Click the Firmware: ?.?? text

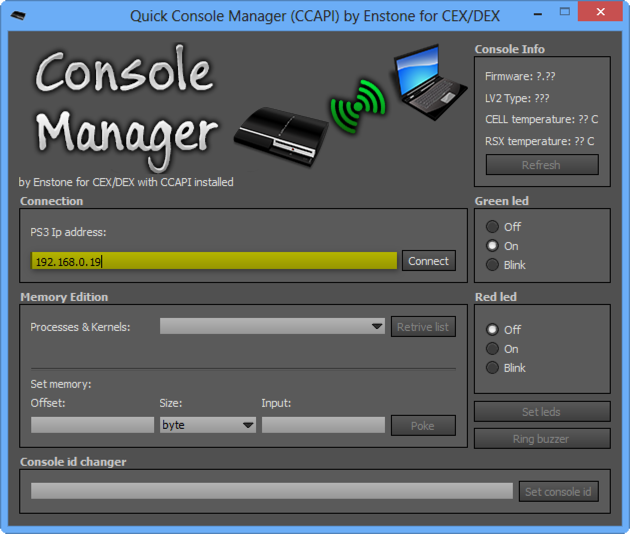point(520,76)
